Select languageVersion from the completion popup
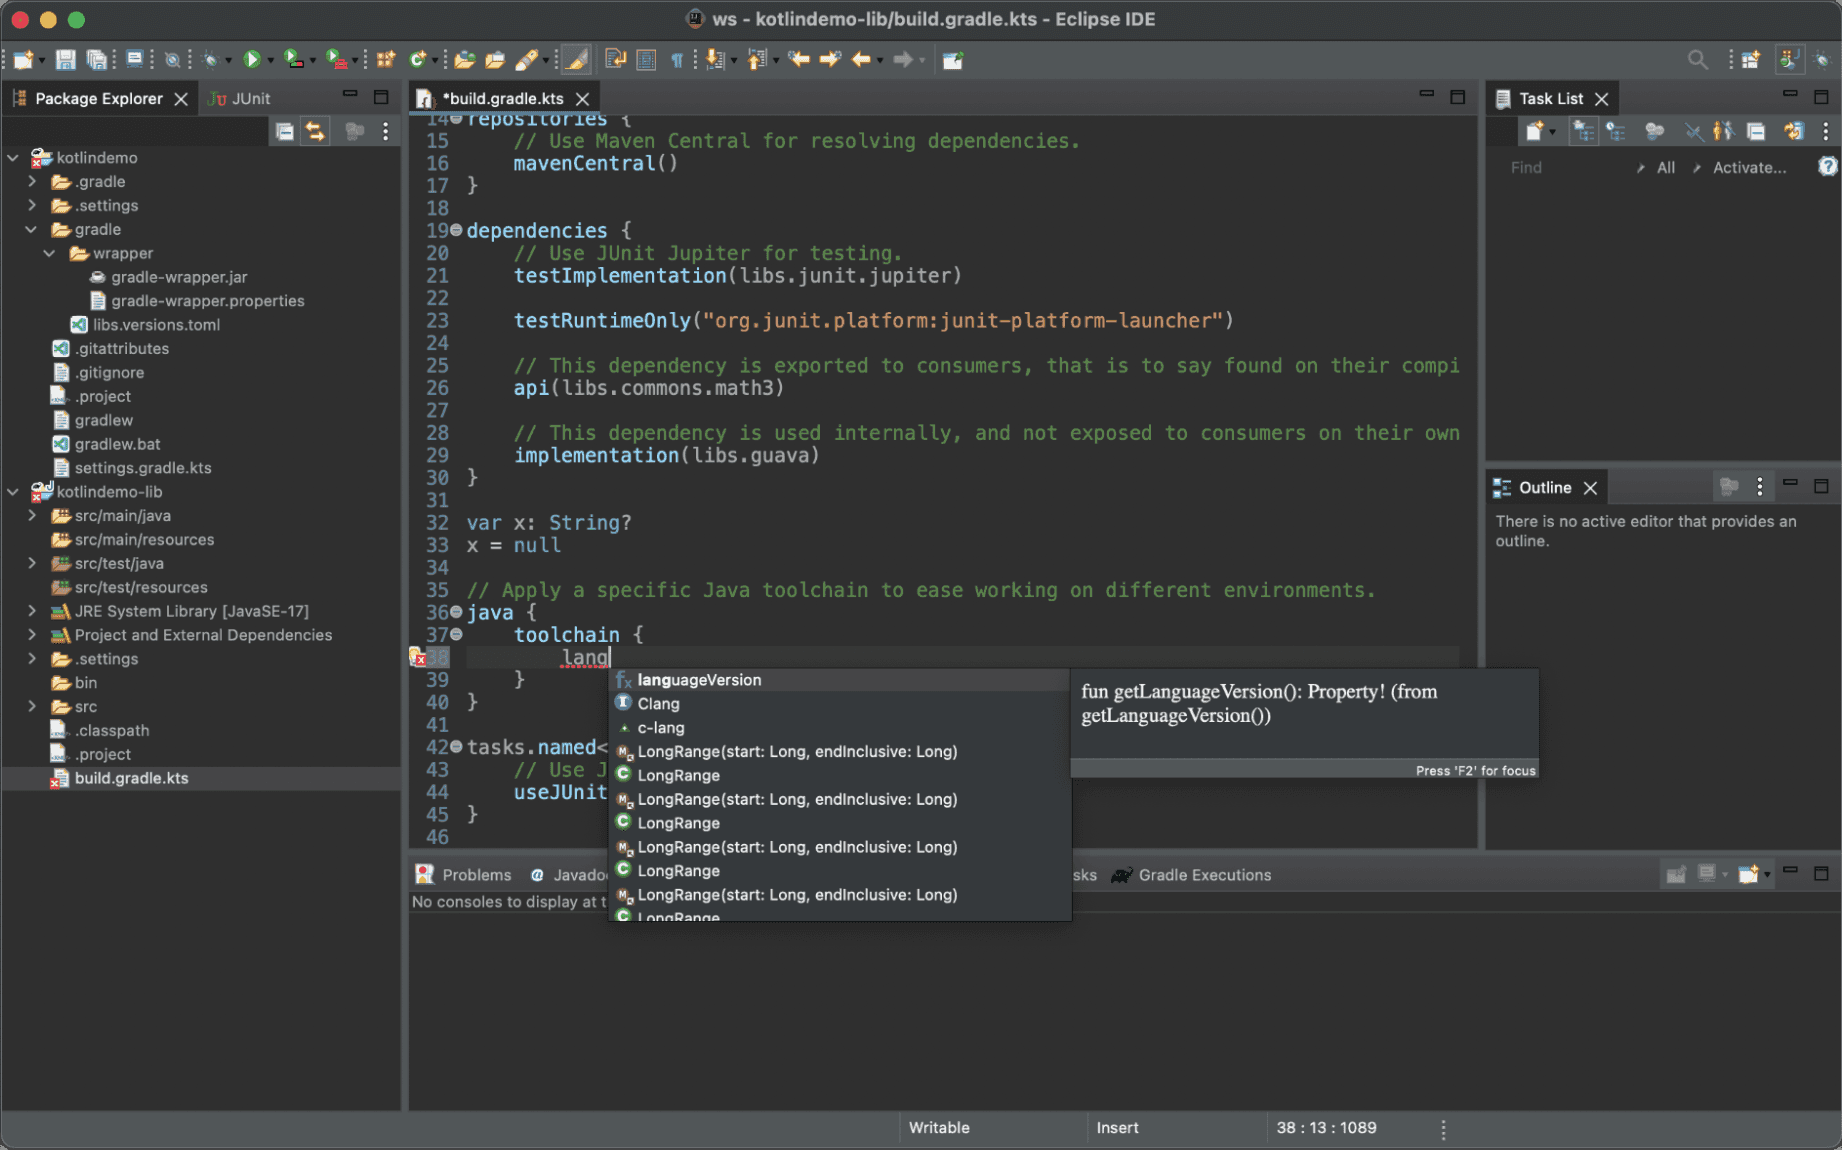Screen dimensions: 1842x1150 point(700,679)
